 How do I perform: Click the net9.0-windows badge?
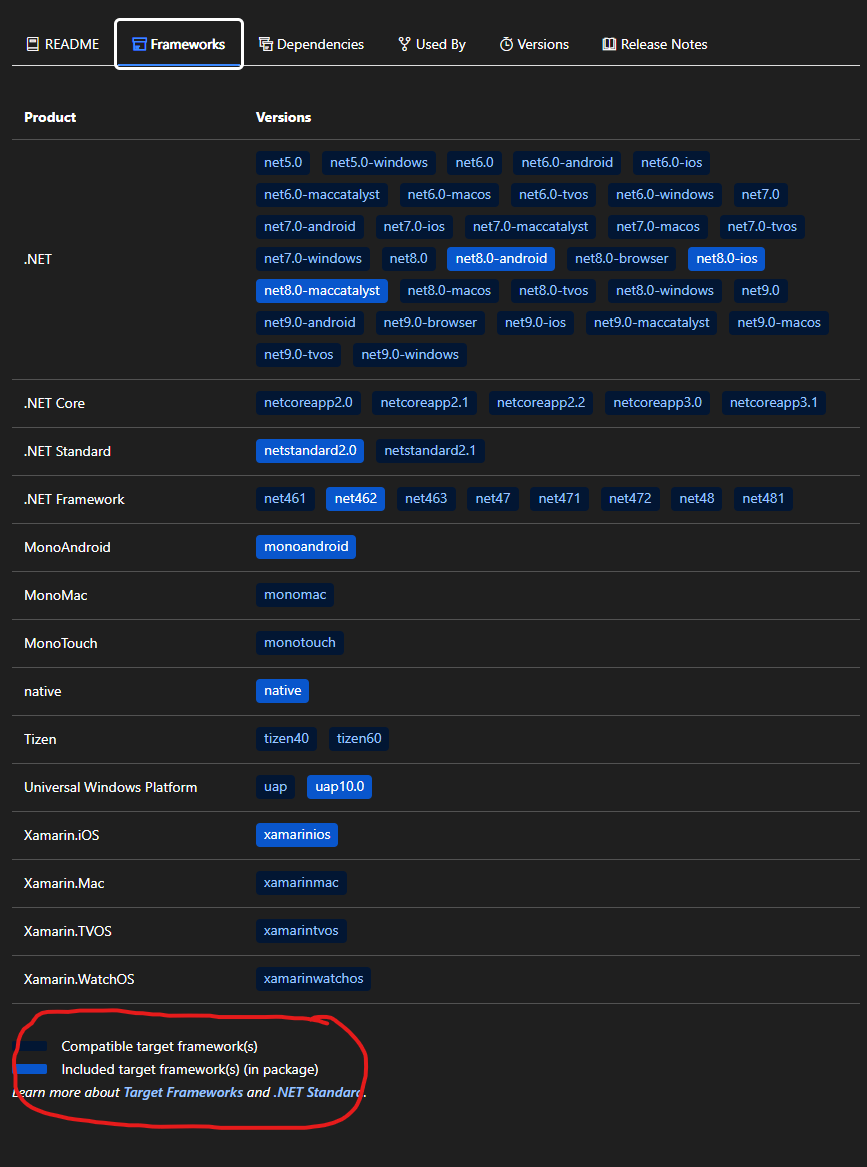[410, 354]
